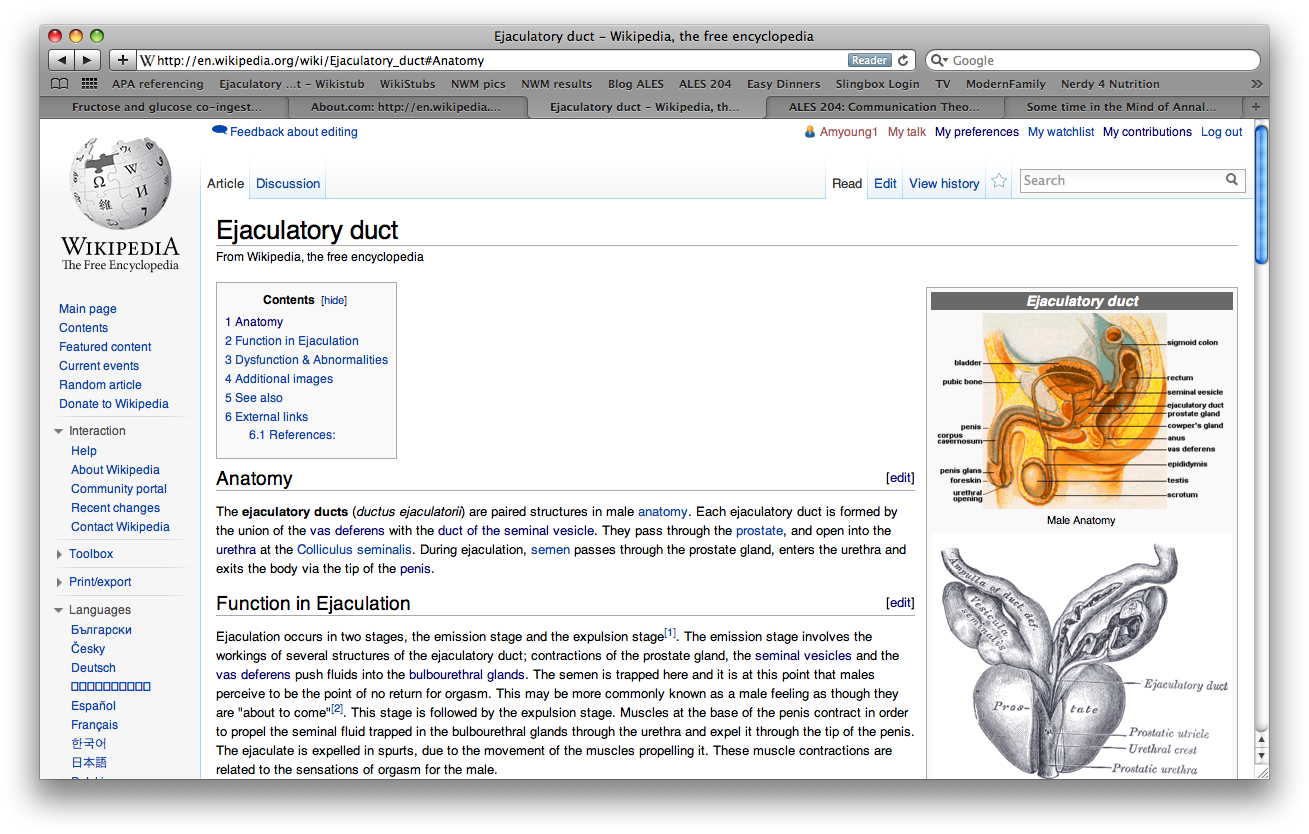This screenshot has width=1309, height=834.
Task: Open citation footnote [1]
Action: tap(670, 633)
